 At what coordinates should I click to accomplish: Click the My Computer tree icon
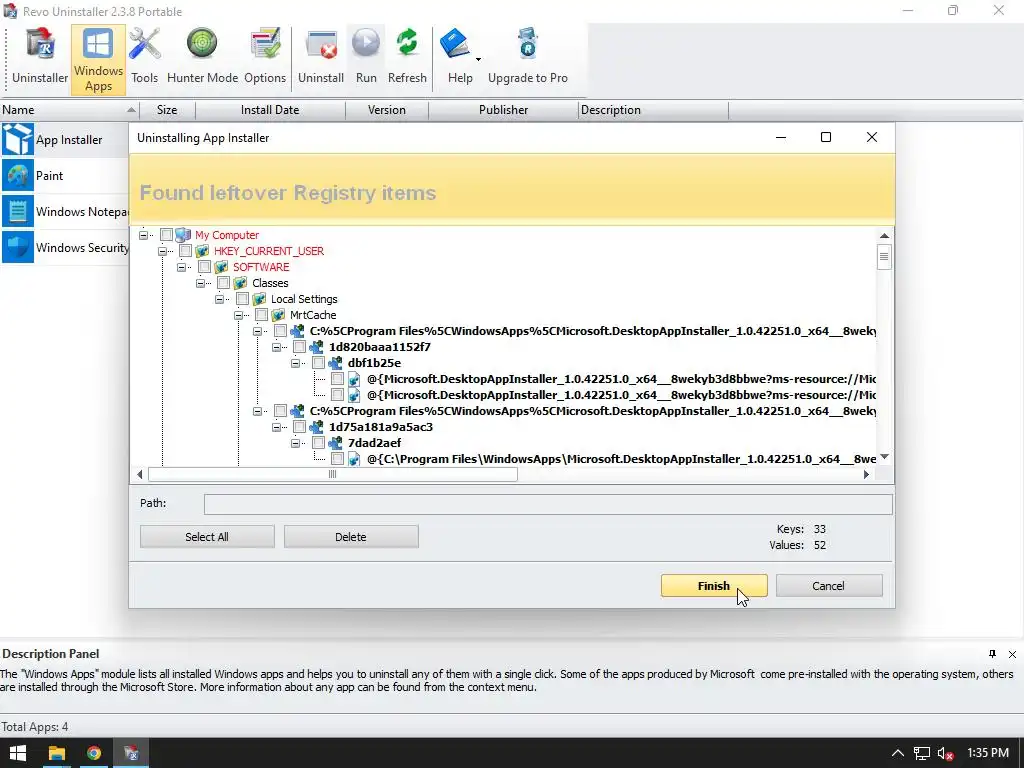point(184,235)
